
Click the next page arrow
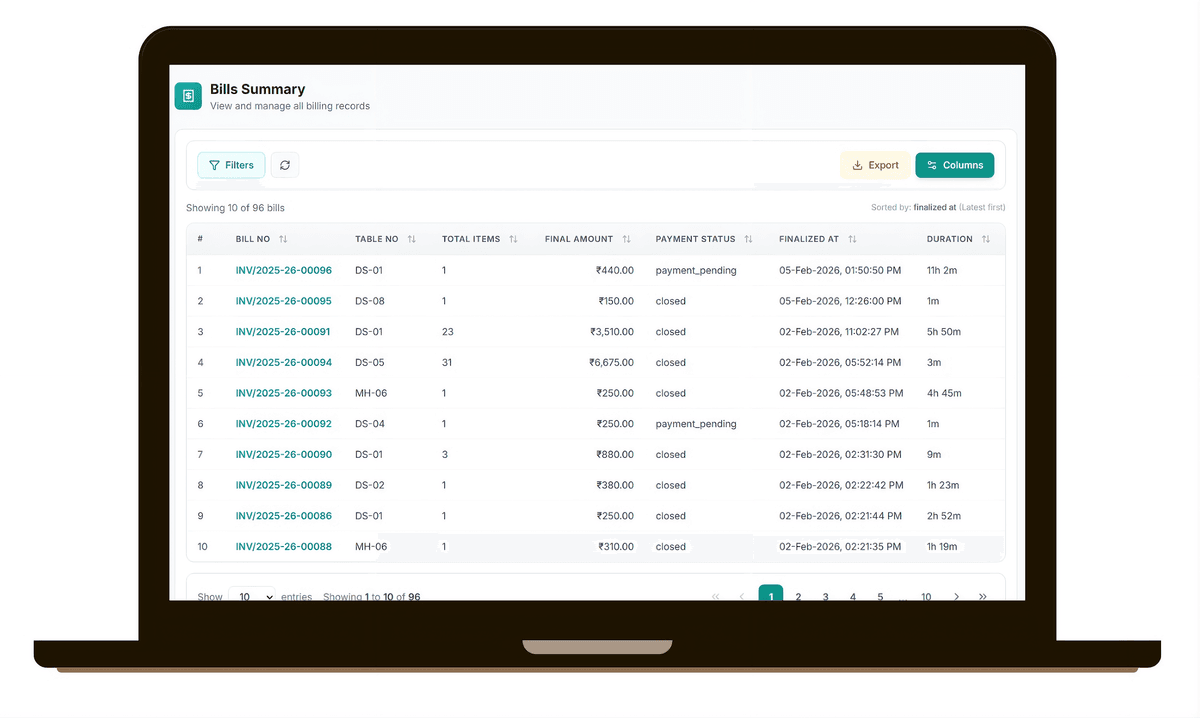[x=956, y=596]
